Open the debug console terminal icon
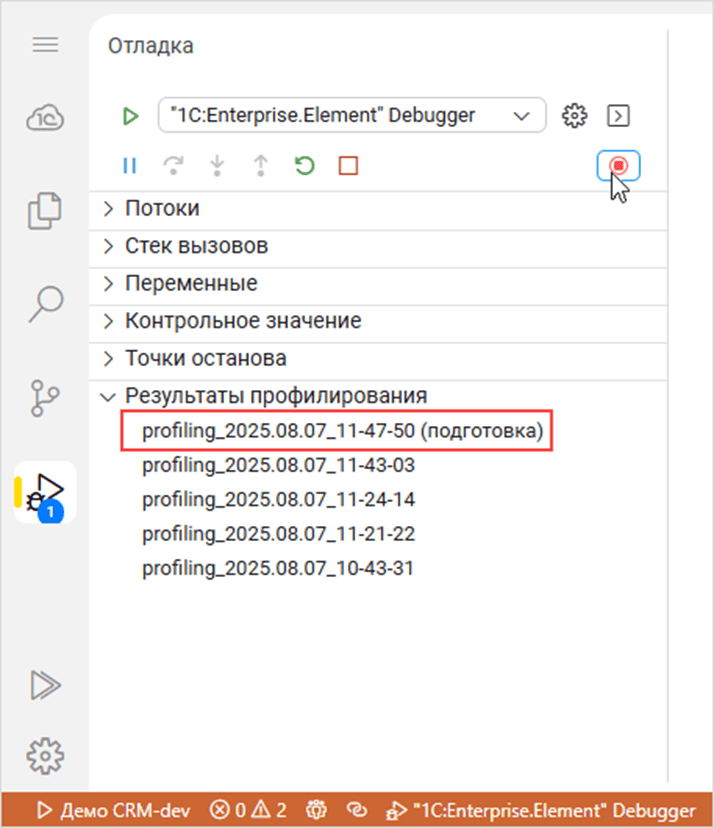 coord(619,115)
